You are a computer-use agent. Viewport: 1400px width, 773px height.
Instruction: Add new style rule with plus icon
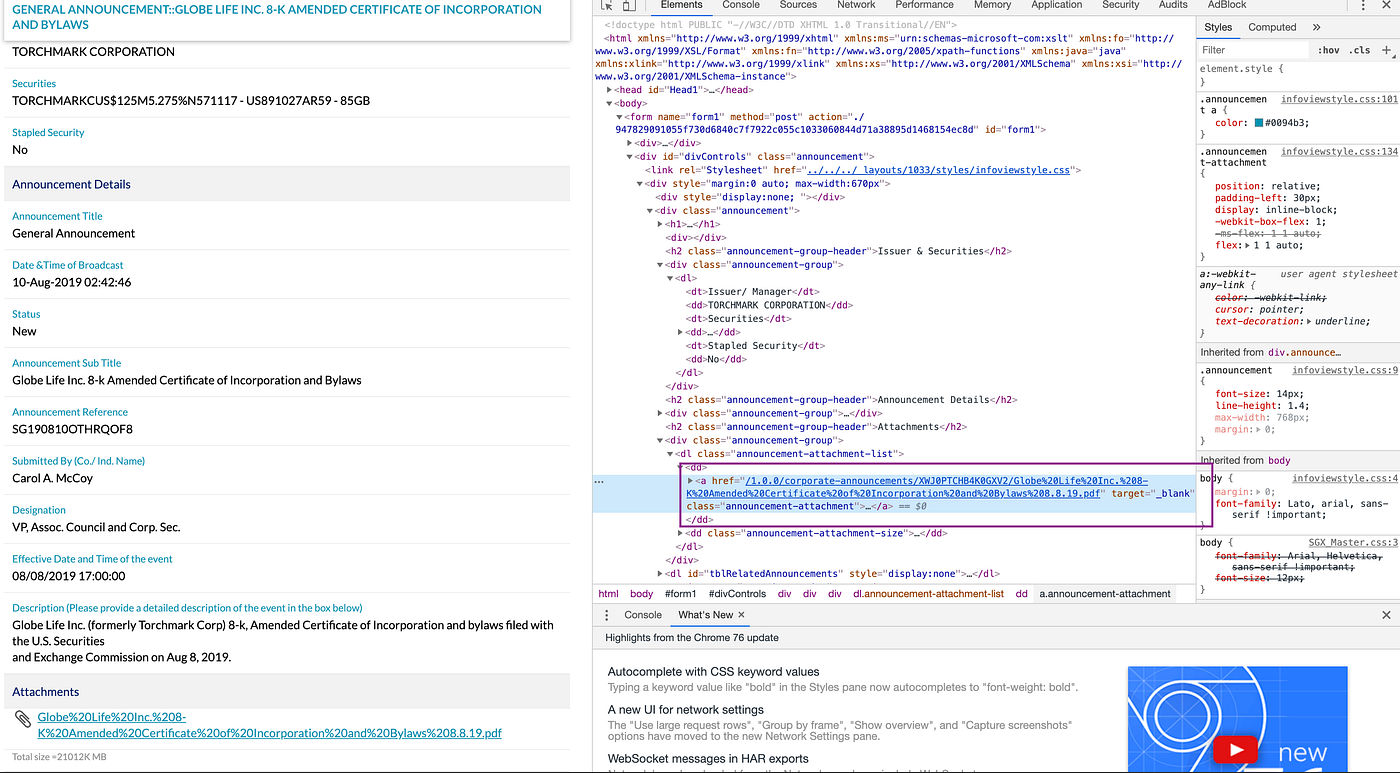point(1386,49)
